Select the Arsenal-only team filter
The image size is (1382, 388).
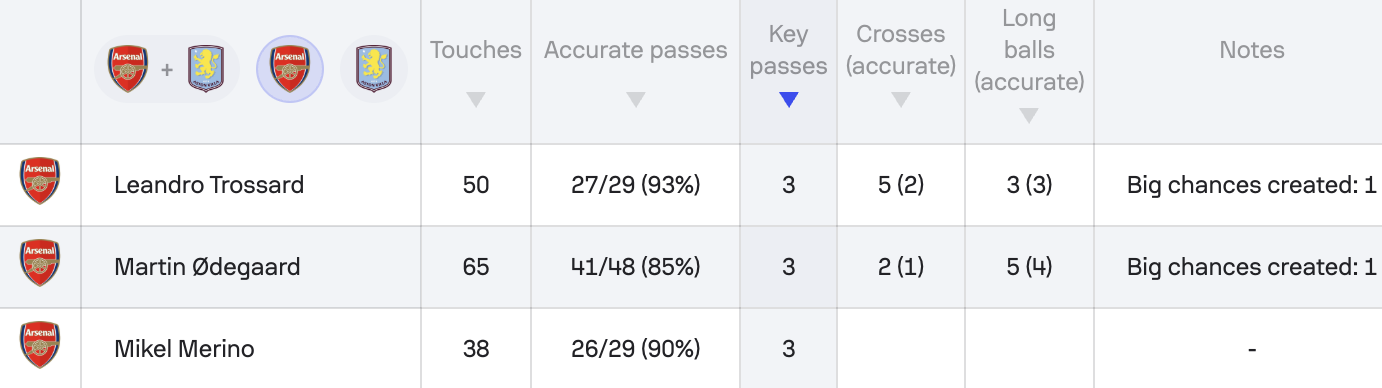click(x=290, y=70)
